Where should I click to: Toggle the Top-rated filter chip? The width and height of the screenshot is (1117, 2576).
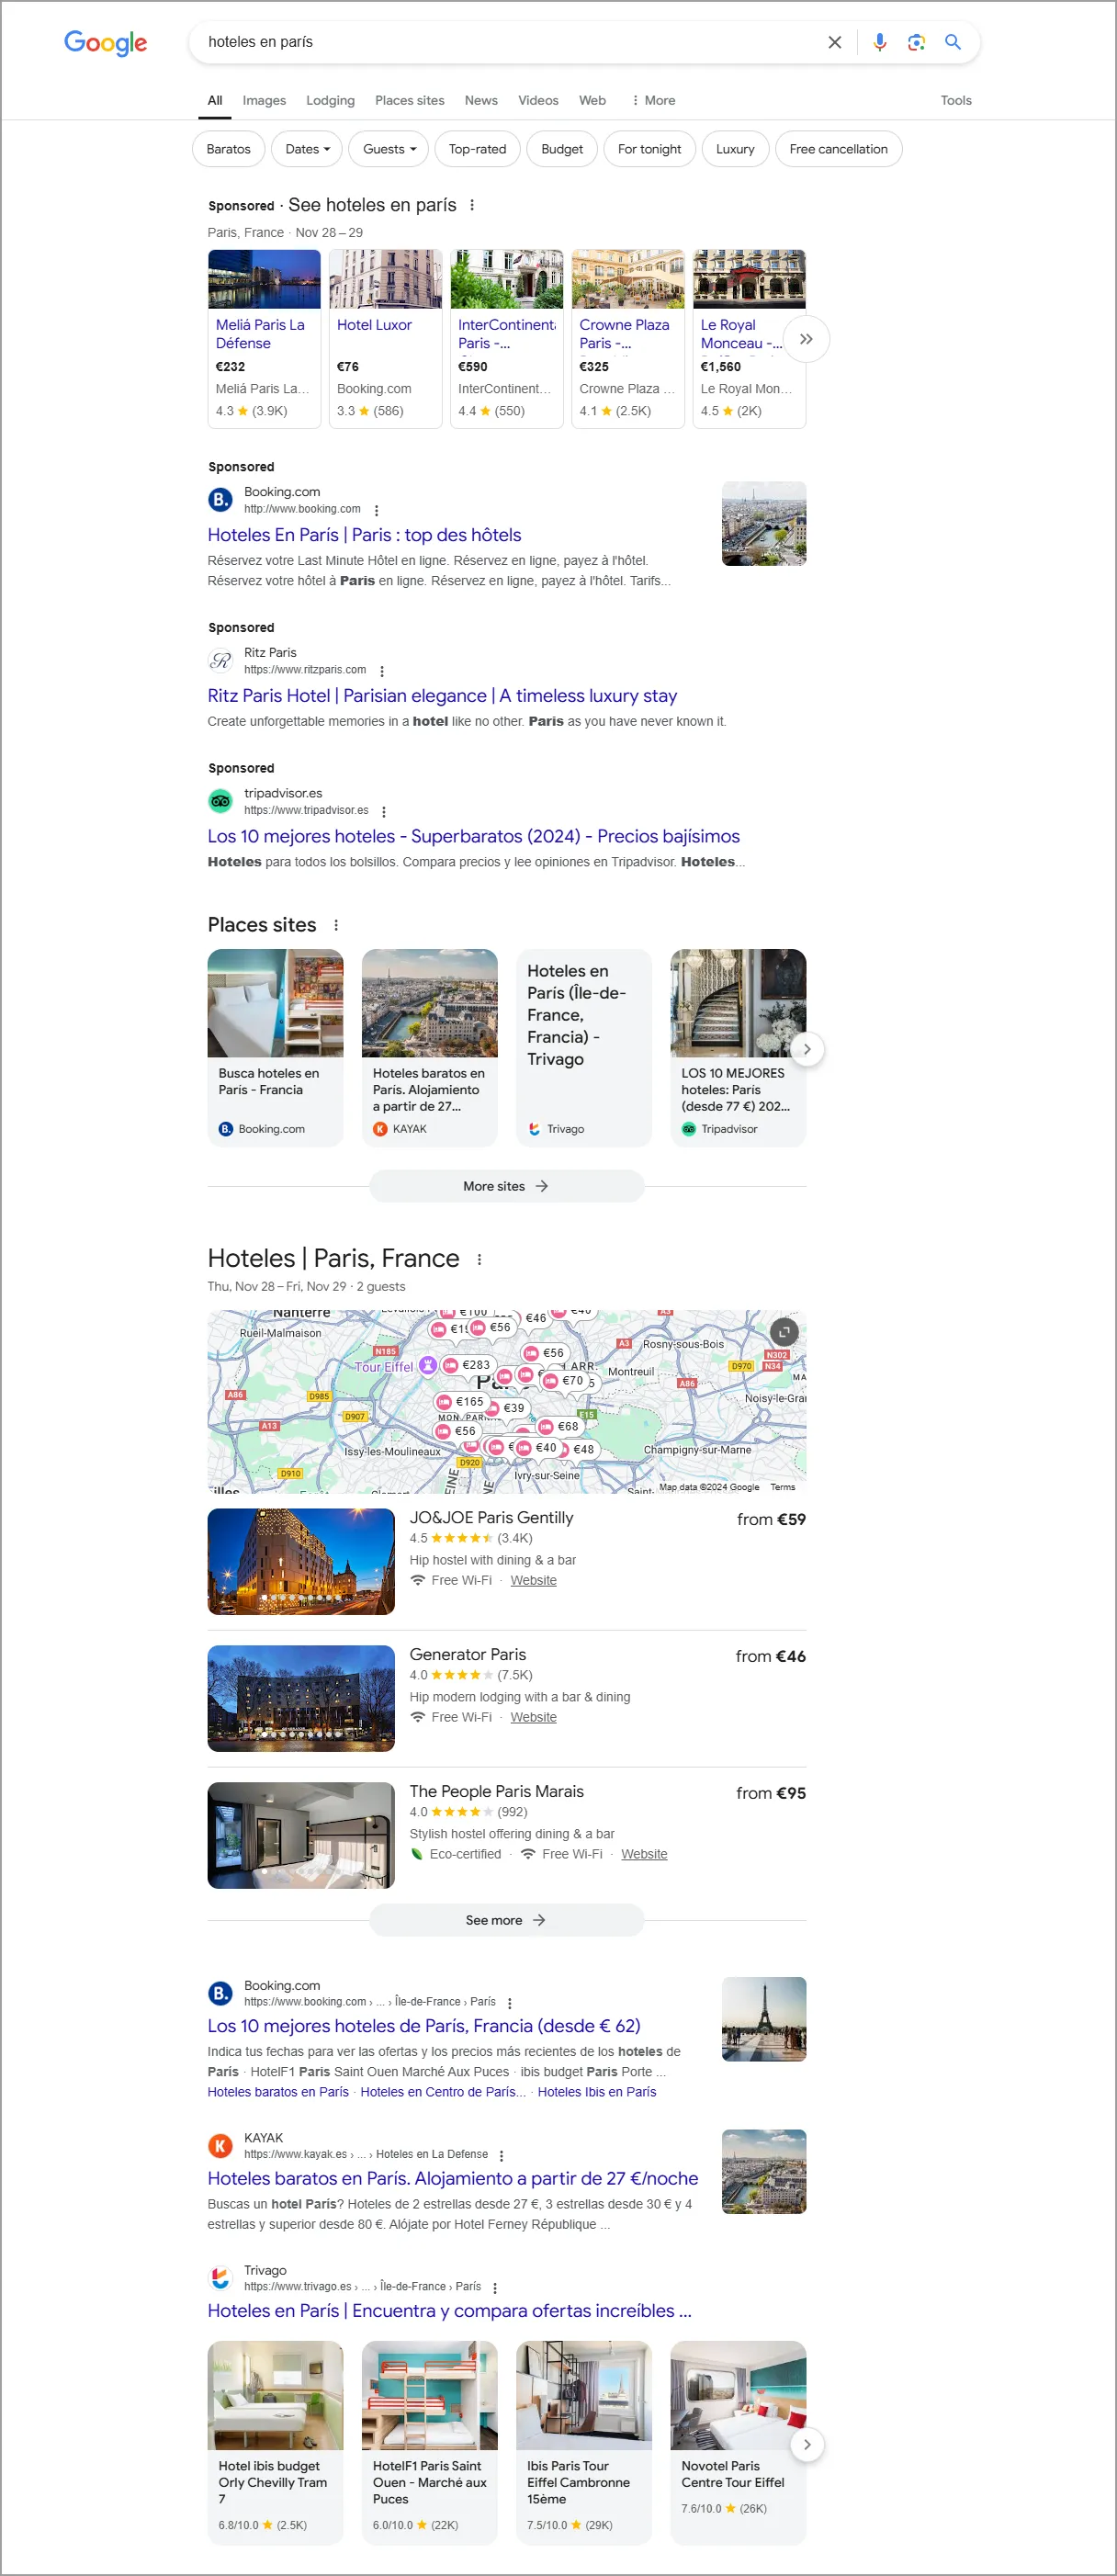click(x=477, y=149)
